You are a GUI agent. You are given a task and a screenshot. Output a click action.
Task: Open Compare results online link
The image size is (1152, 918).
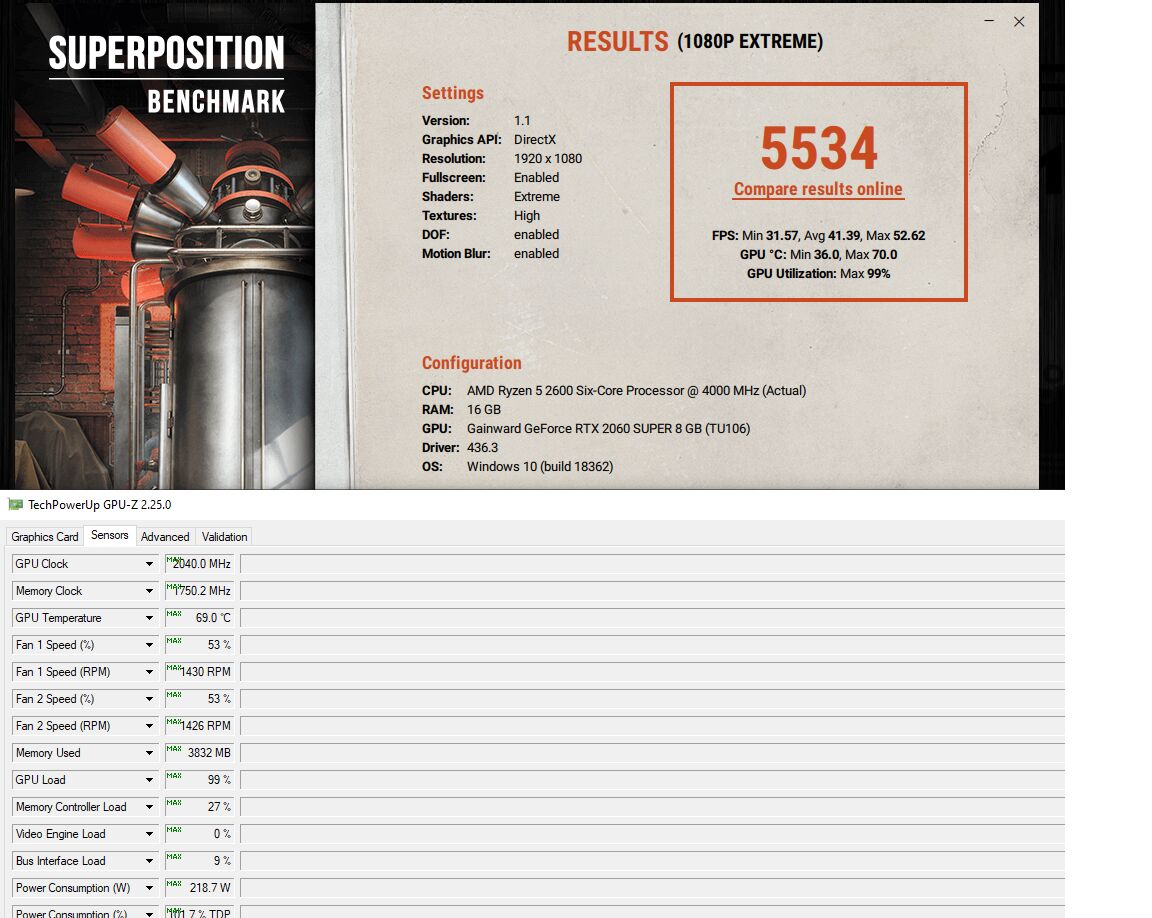818,189
